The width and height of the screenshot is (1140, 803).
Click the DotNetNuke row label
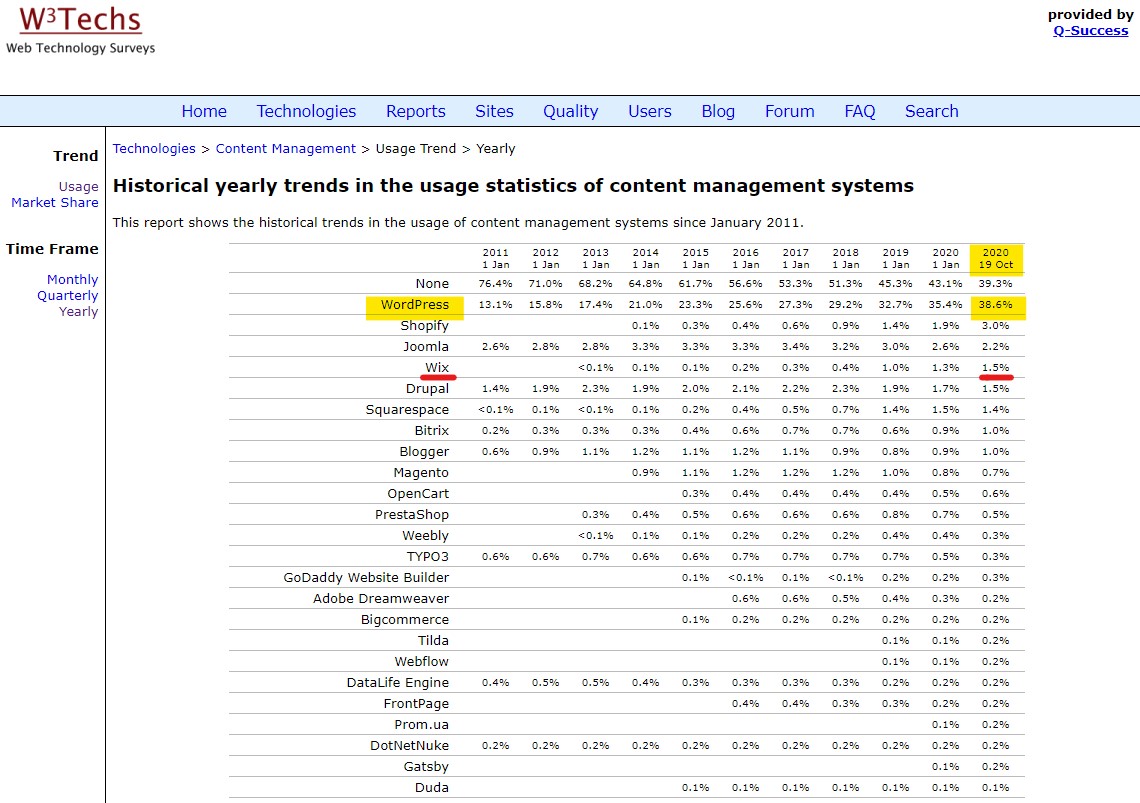[409, 746]
